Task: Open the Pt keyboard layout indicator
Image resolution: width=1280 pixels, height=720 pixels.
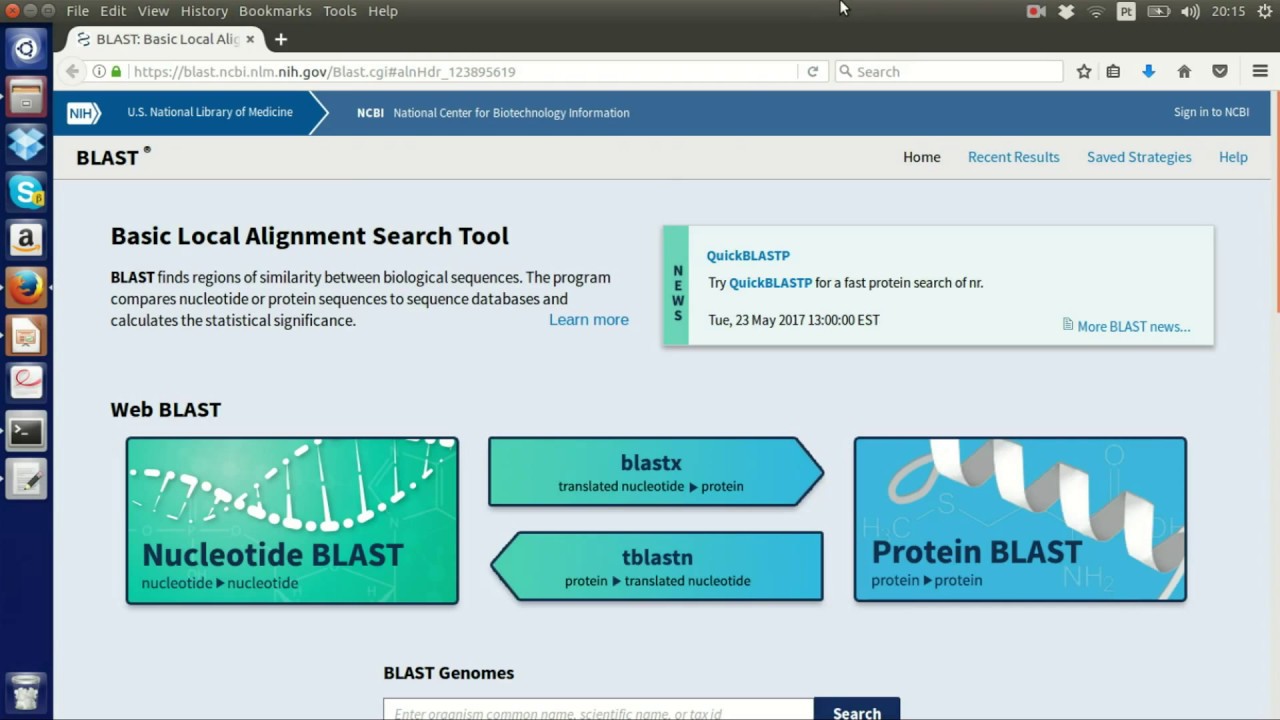Action: 1126,12
